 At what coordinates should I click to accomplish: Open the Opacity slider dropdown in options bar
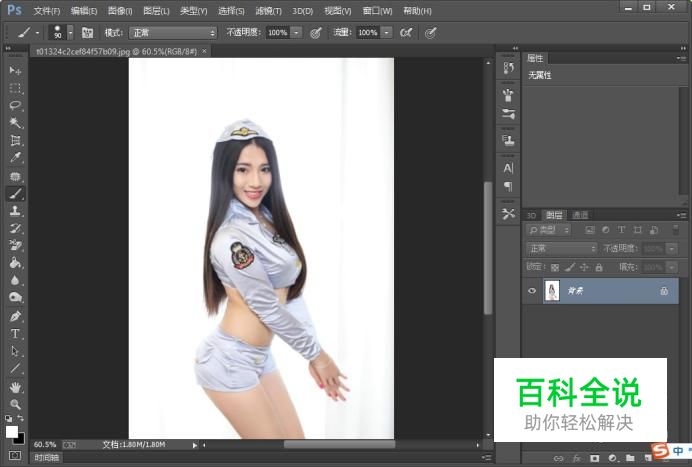click(297, 33)
